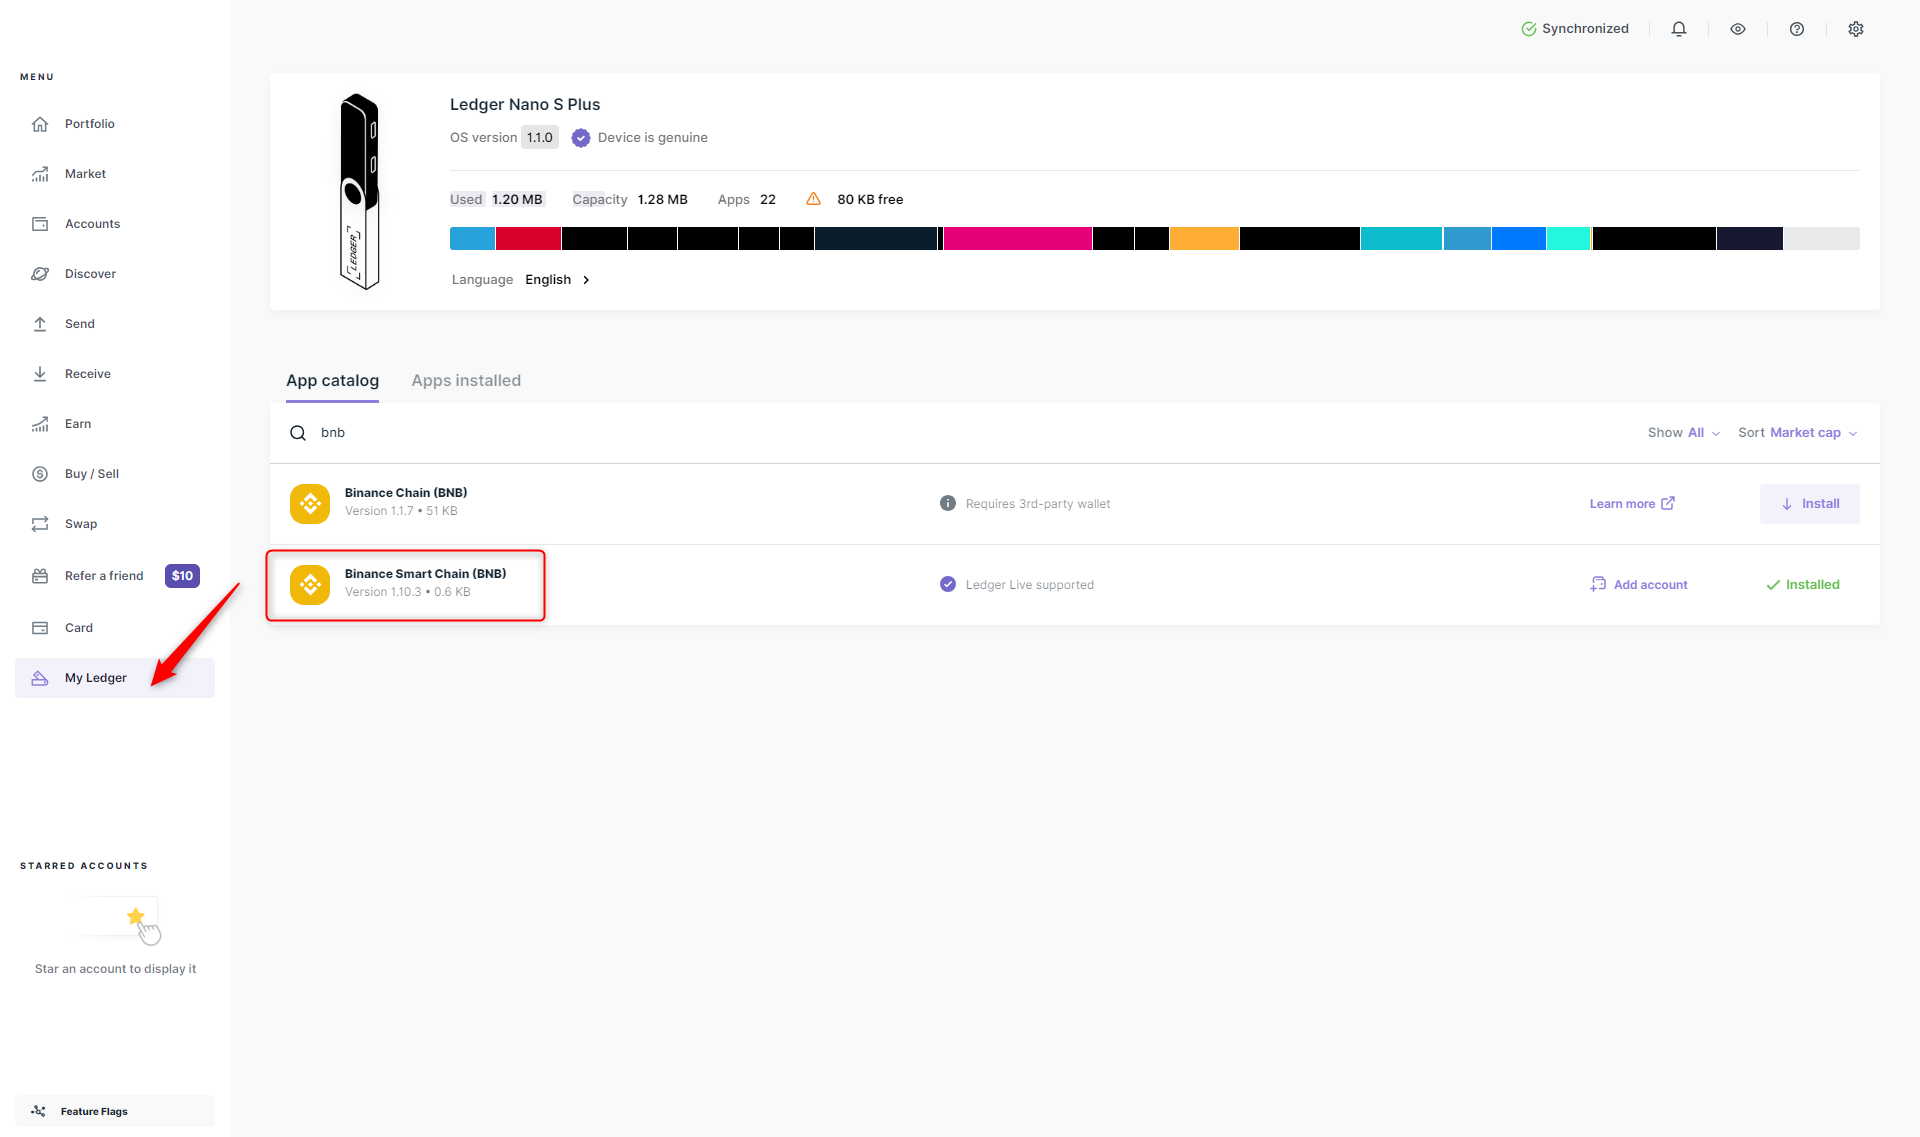Open Accounts wallet icon in sidebar
The image size is (1920, 1137).
40,224
